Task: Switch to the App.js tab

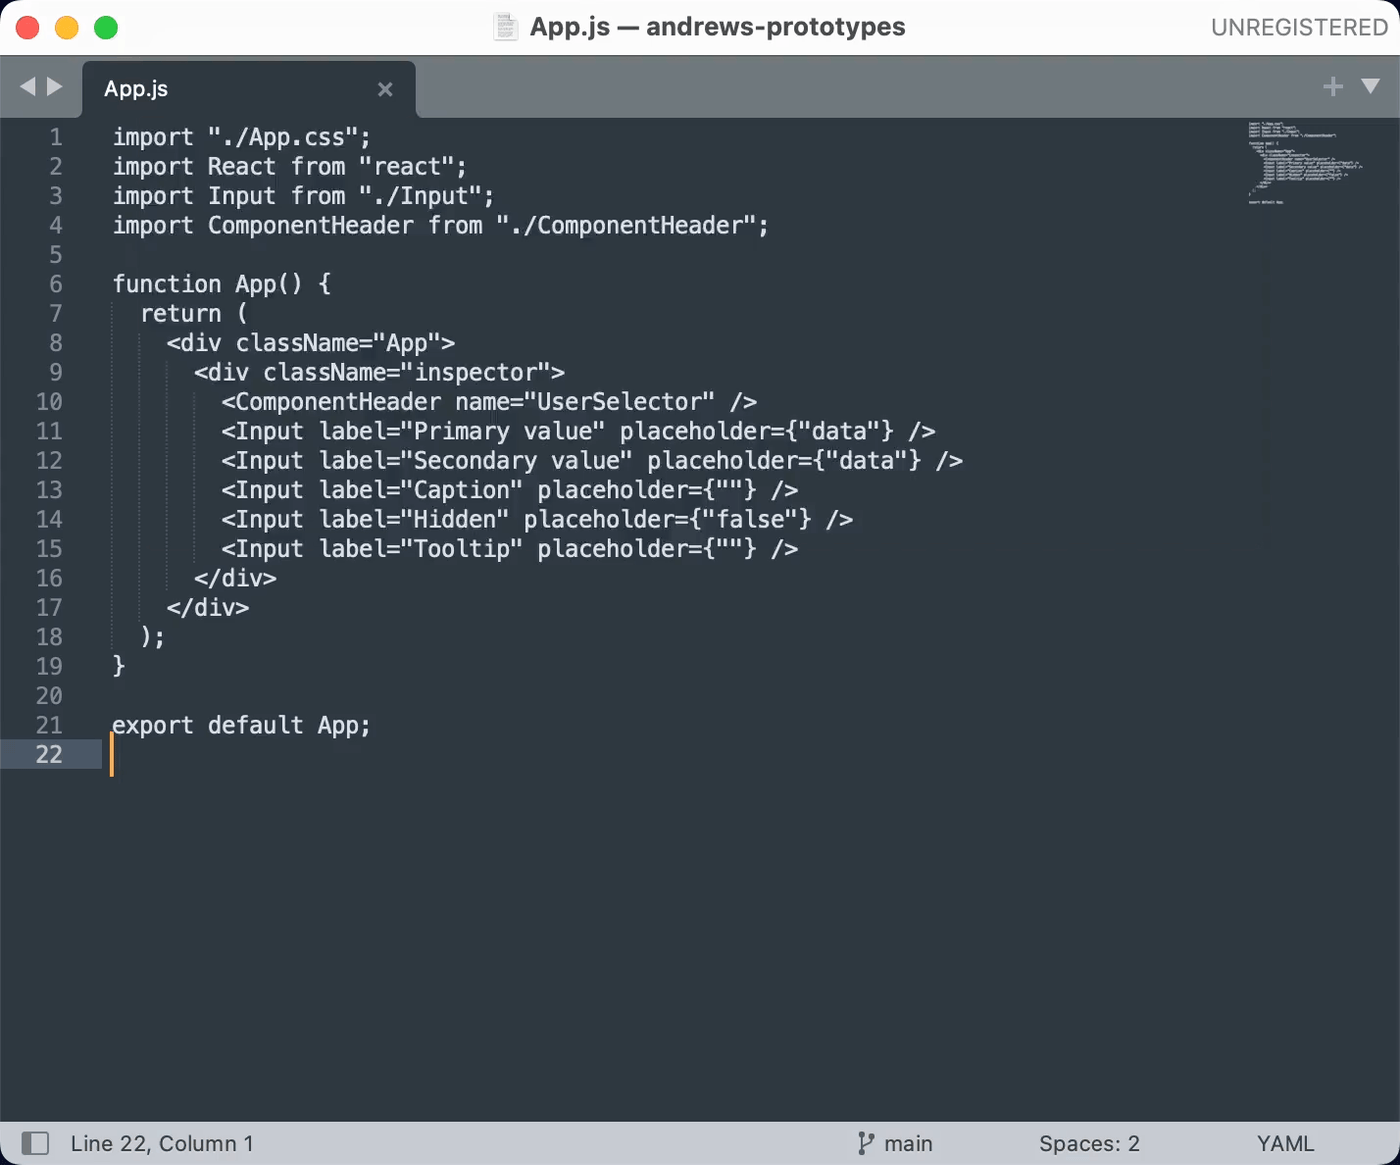Action: tap(135, 89)
